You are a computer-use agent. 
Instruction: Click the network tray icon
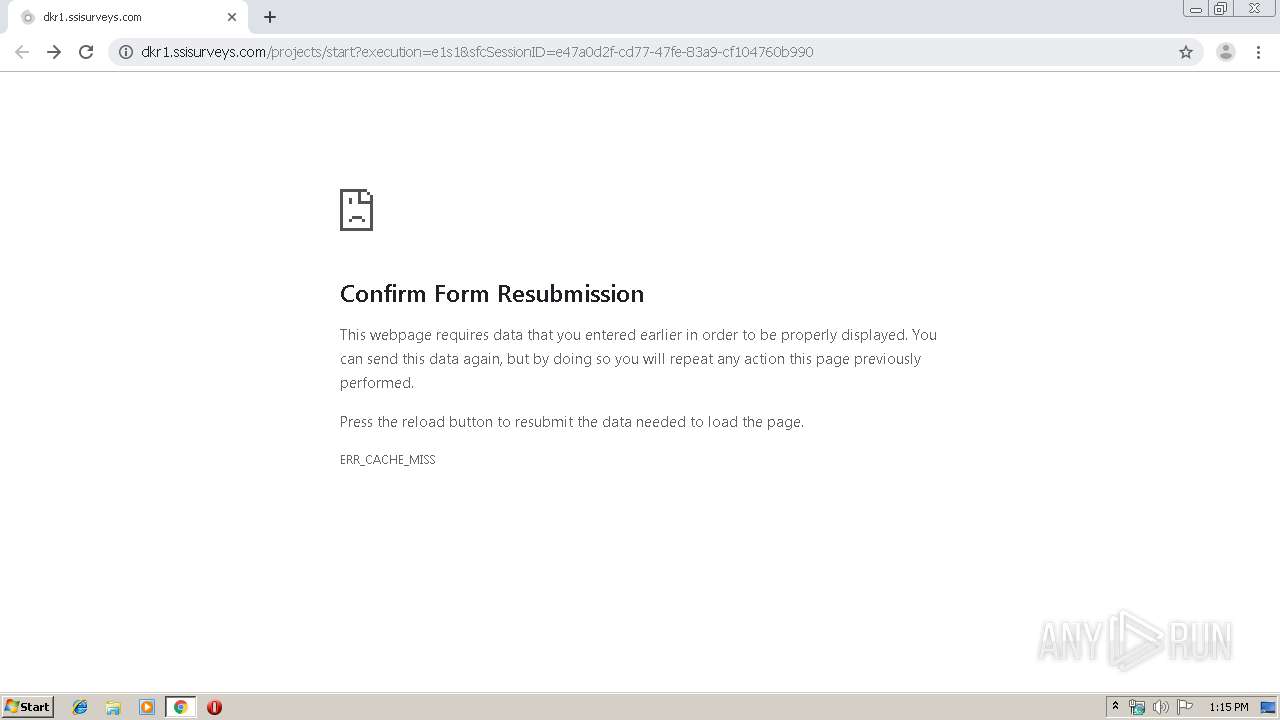[x=1137, y=707]
